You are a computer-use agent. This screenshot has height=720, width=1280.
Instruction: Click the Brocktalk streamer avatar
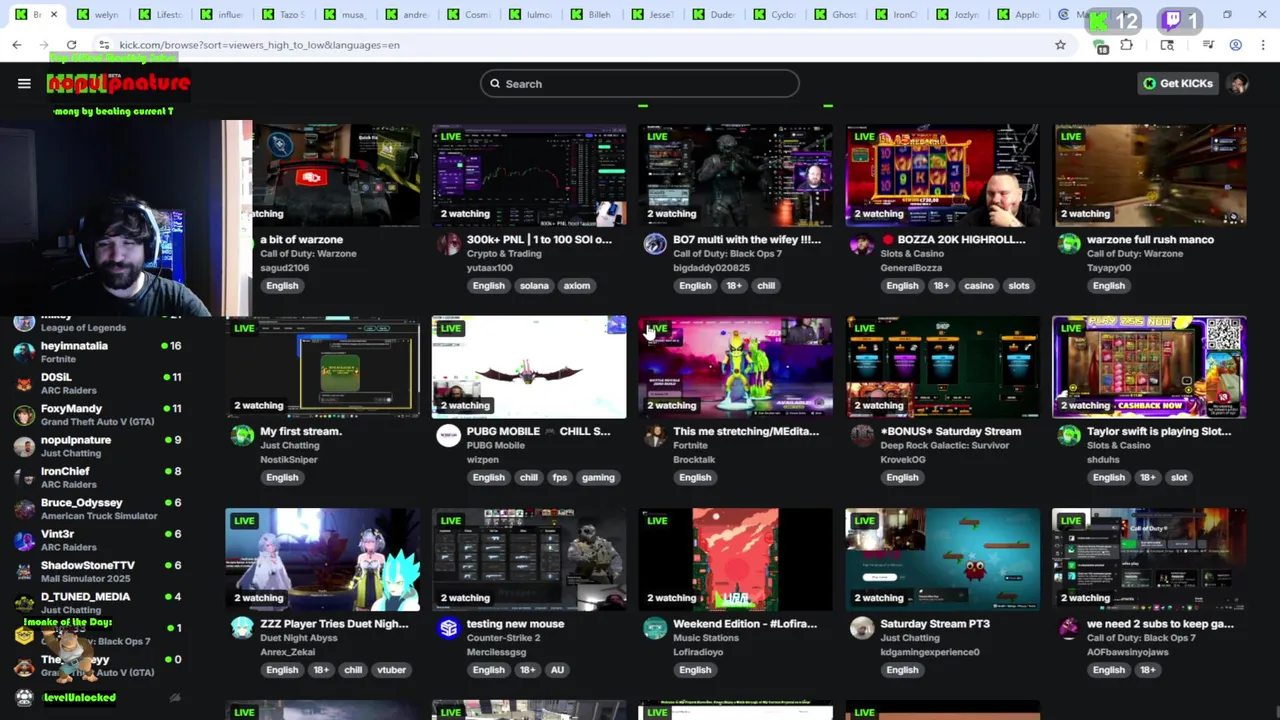655,435
